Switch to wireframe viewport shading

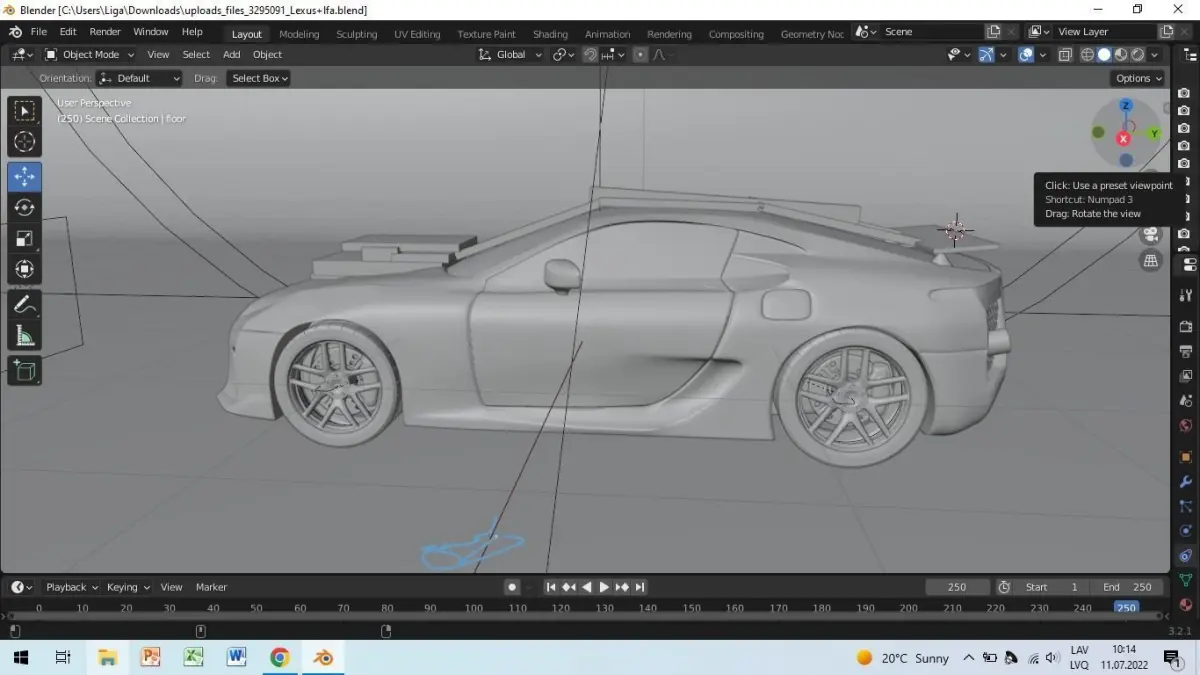pos(1088,55)
